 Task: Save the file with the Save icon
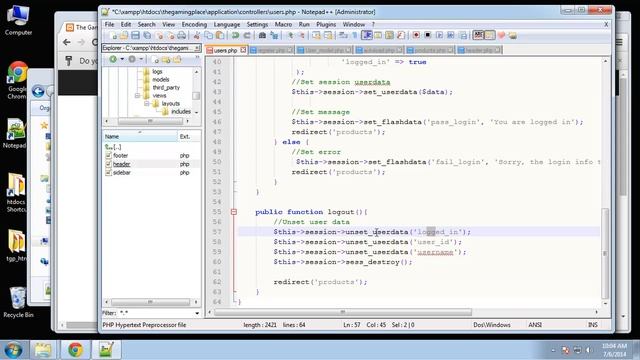(x=136, y=36)
